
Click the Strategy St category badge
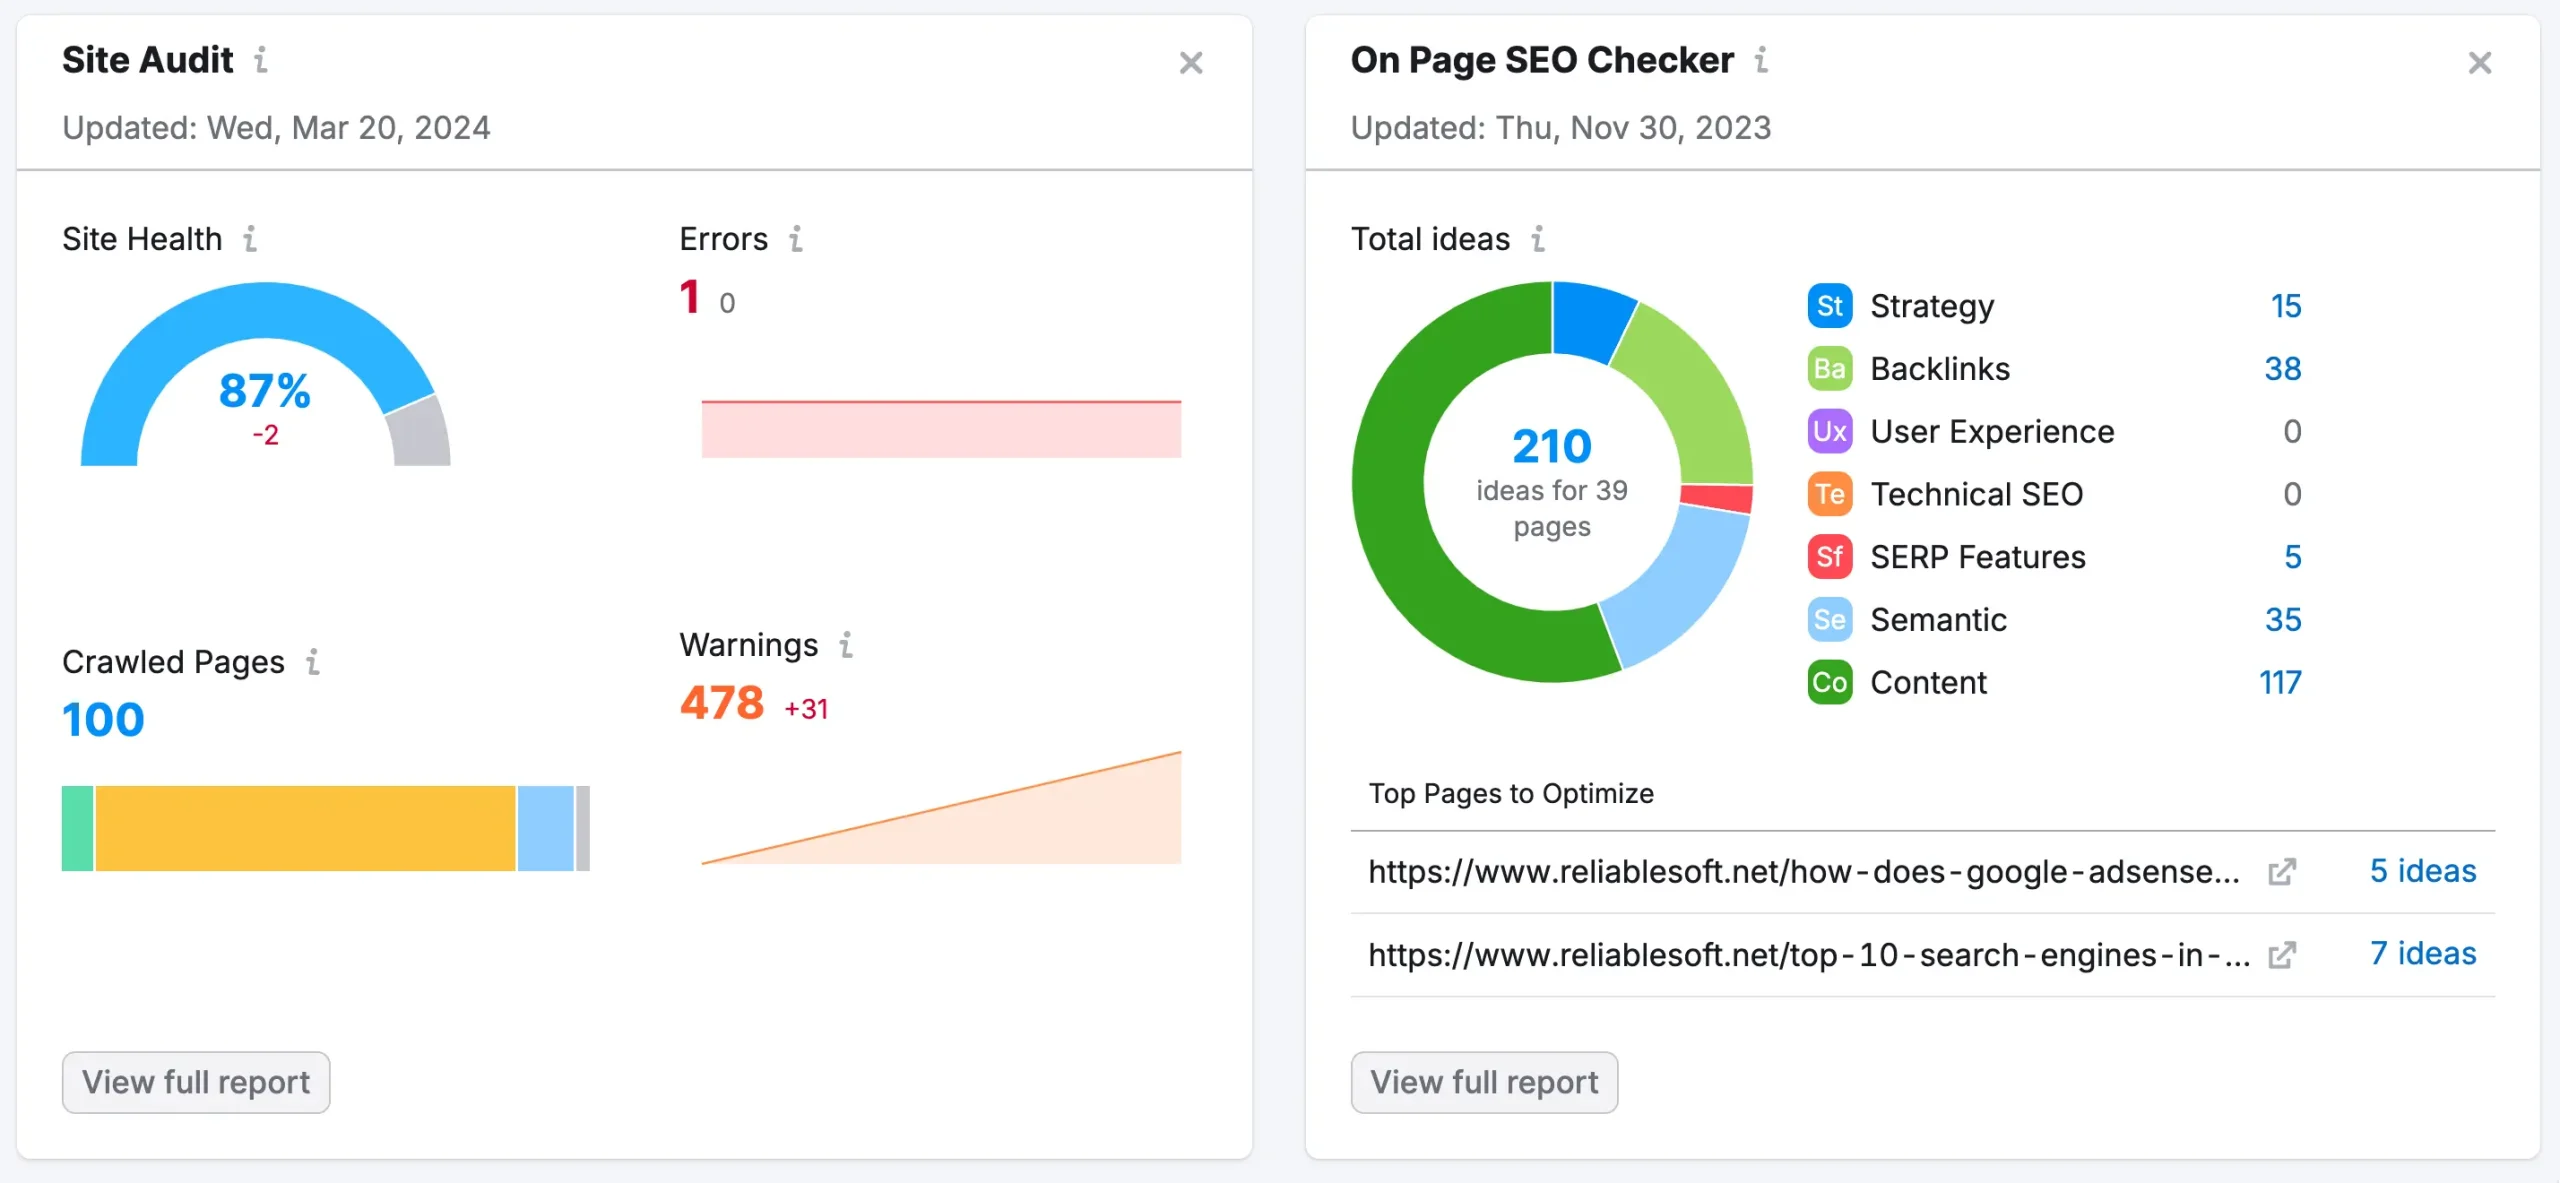tap(1829, 306)
